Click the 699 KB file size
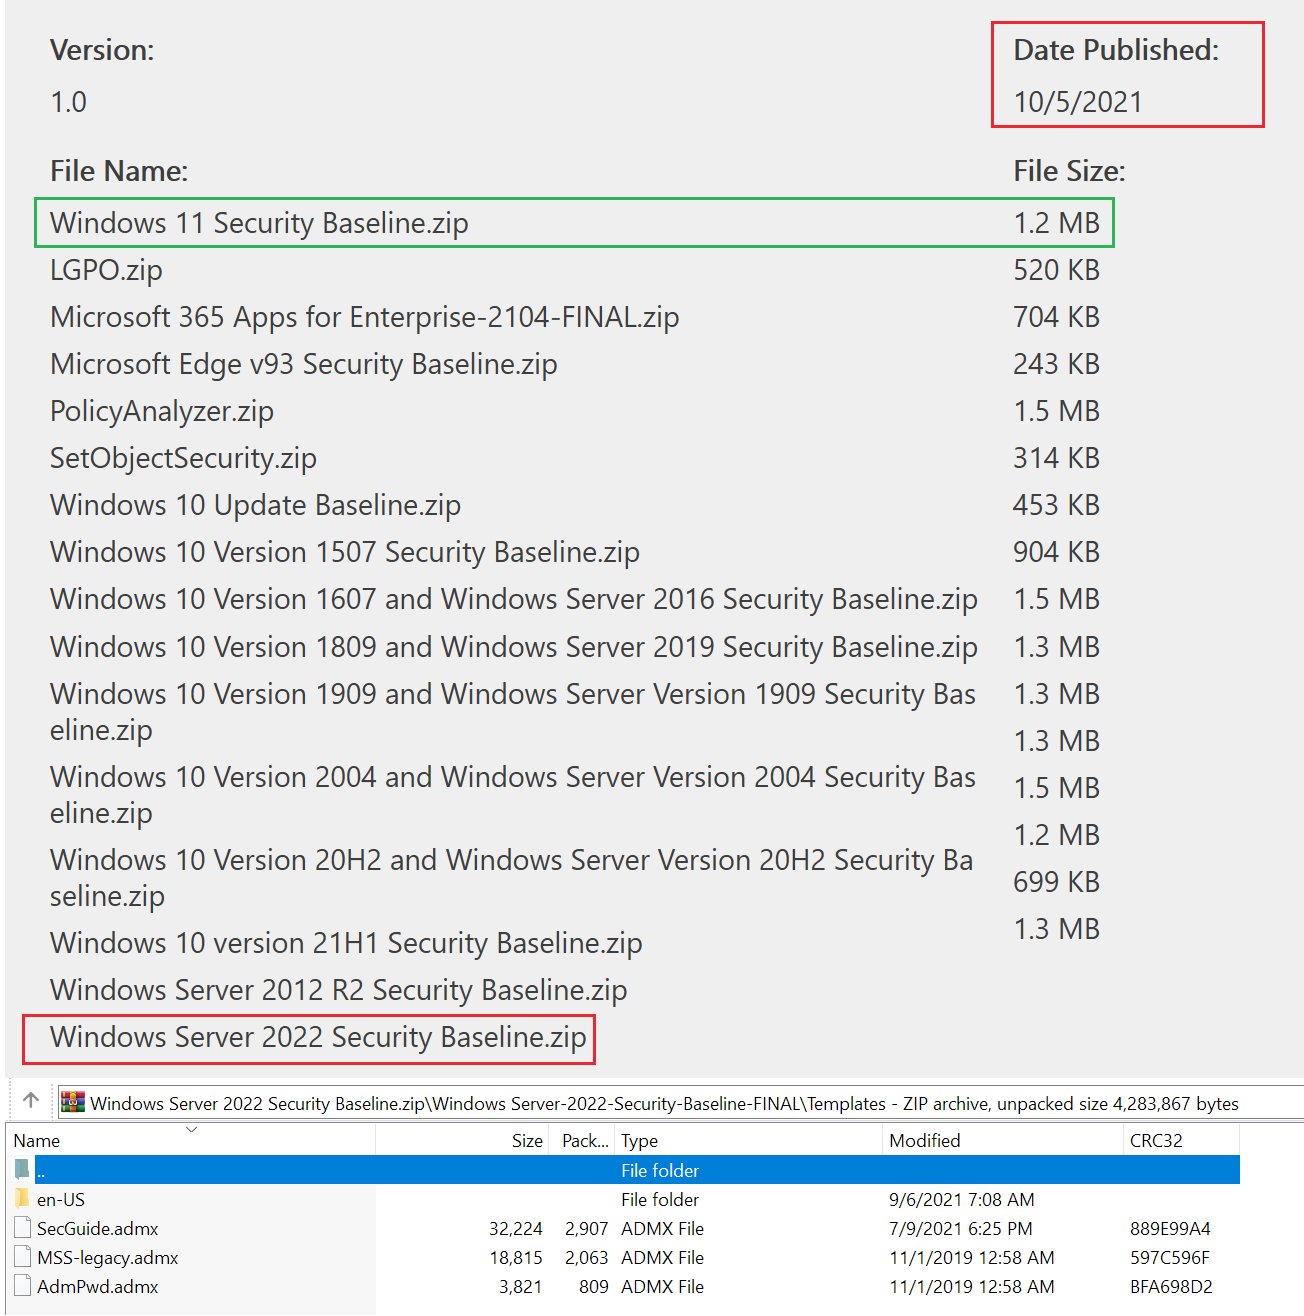The image size is (1304, 1316). click(x=1056, y=882)
